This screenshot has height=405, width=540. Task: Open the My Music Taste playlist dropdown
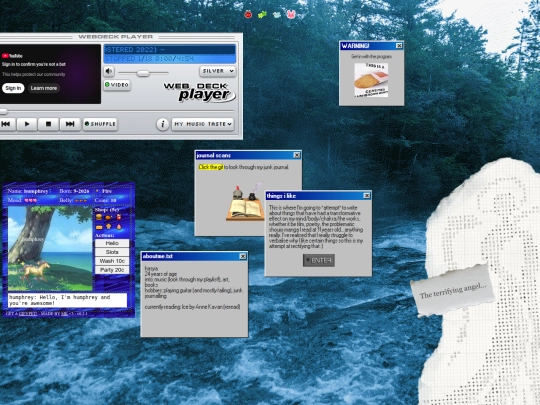(203, 124)
